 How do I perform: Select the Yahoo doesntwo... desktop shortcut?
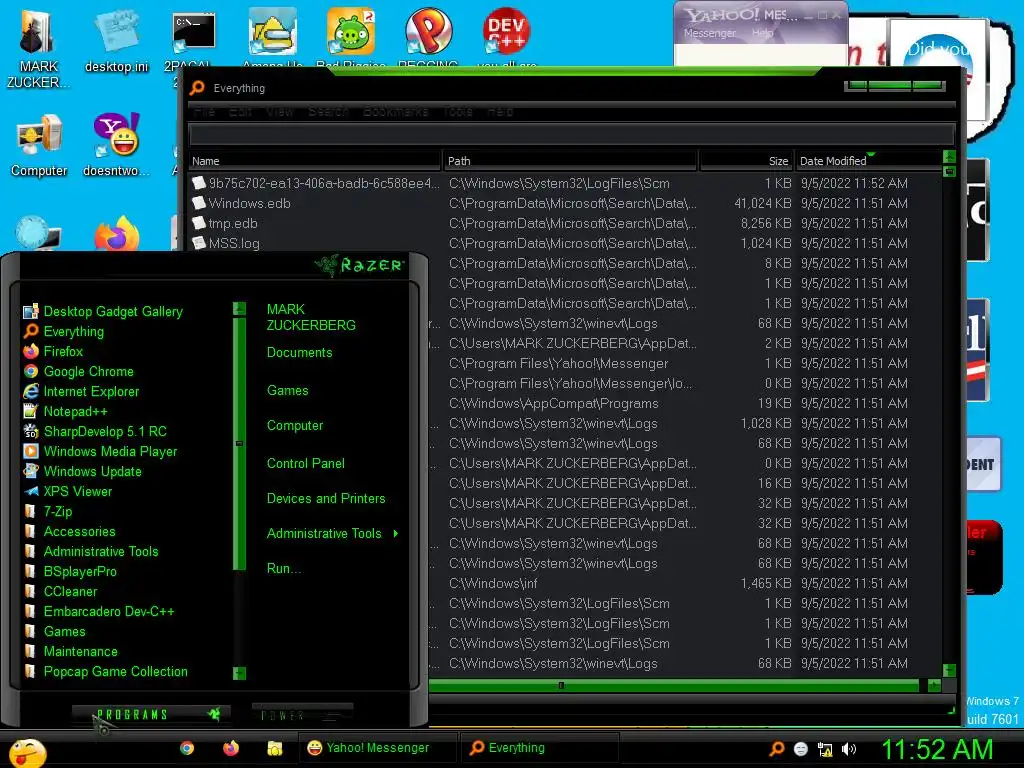(x=116, y=145)
